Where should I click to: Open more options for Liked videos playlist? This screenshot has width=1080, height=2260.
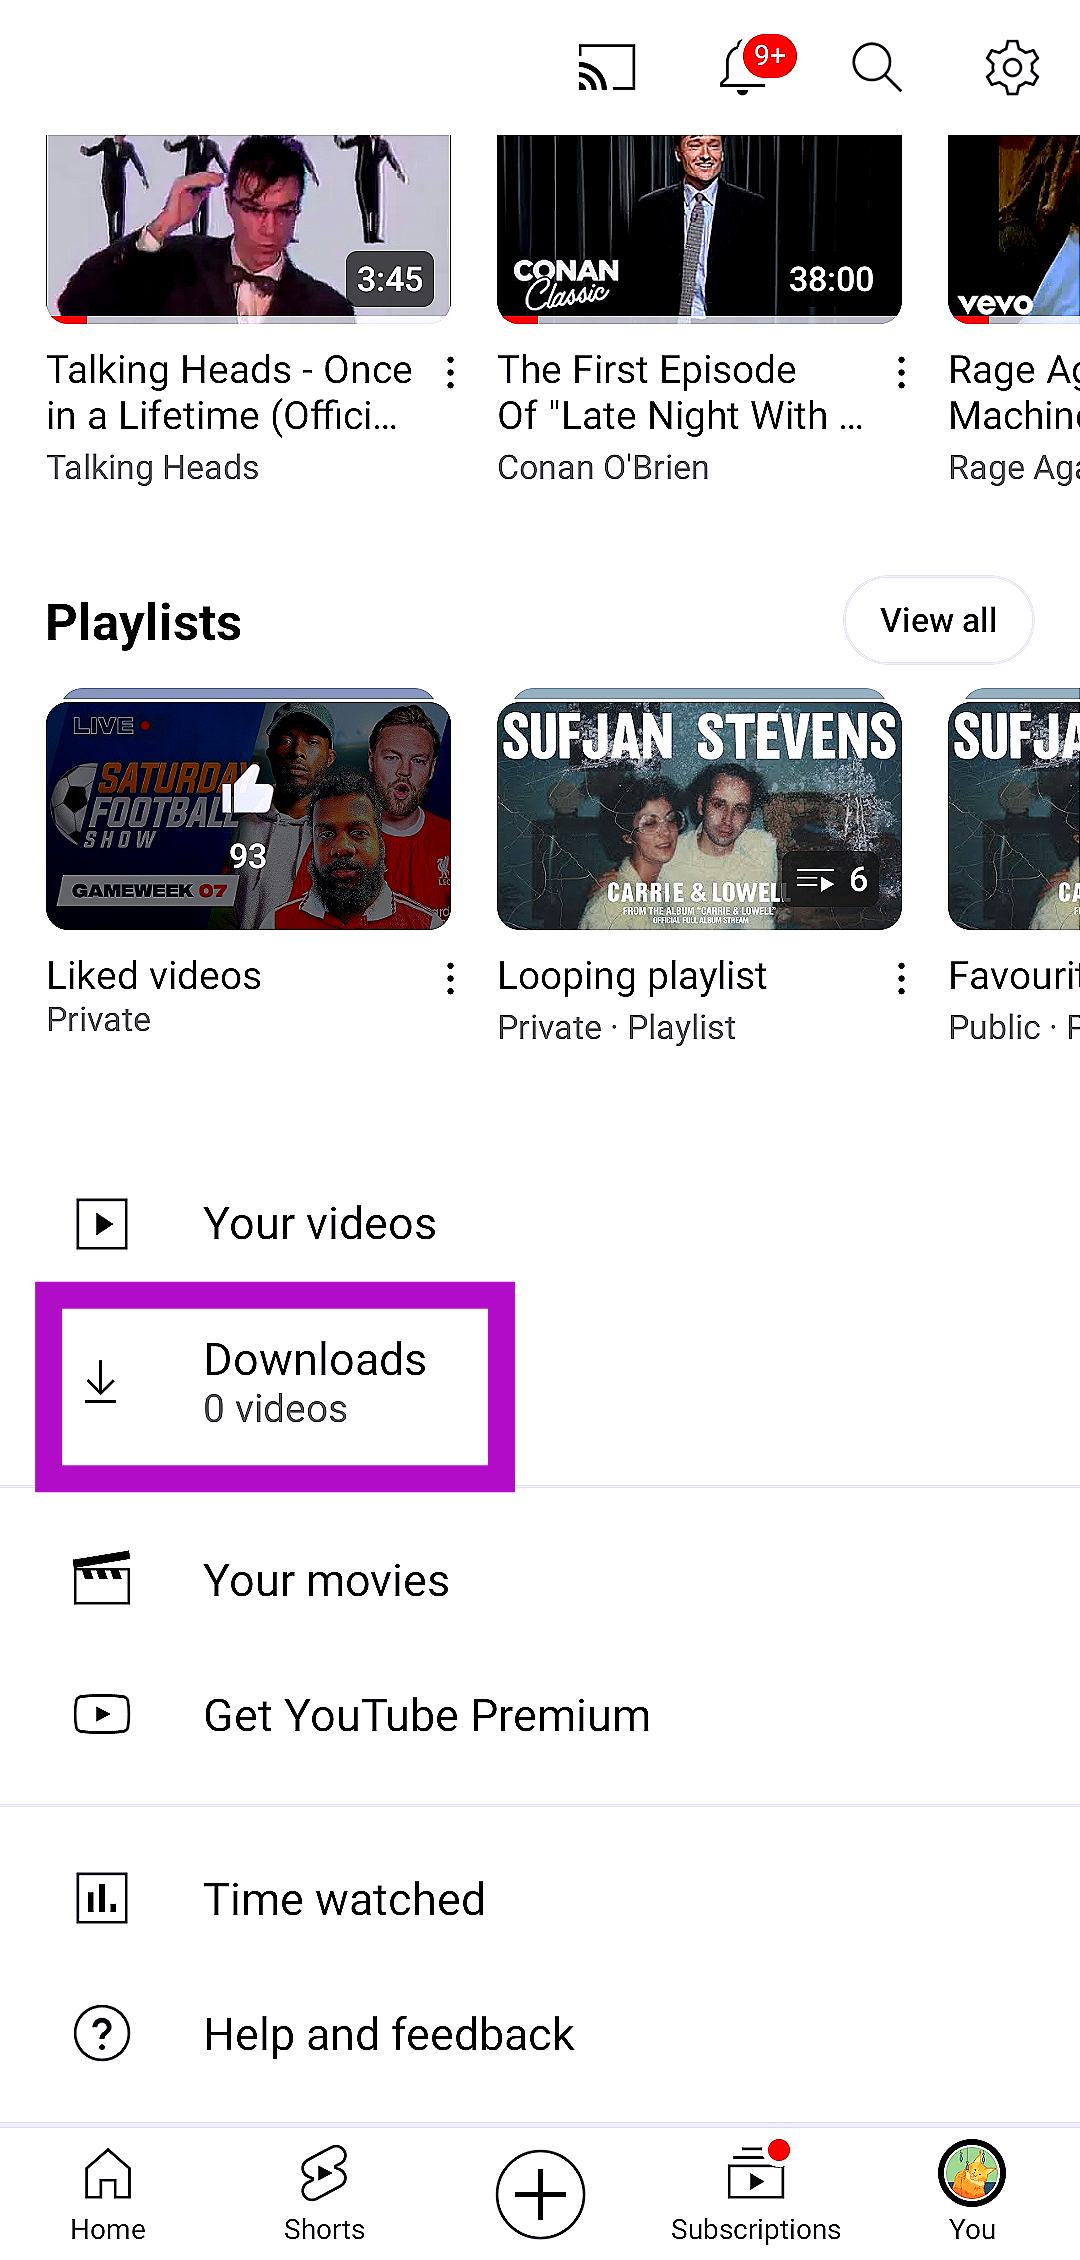451,978
